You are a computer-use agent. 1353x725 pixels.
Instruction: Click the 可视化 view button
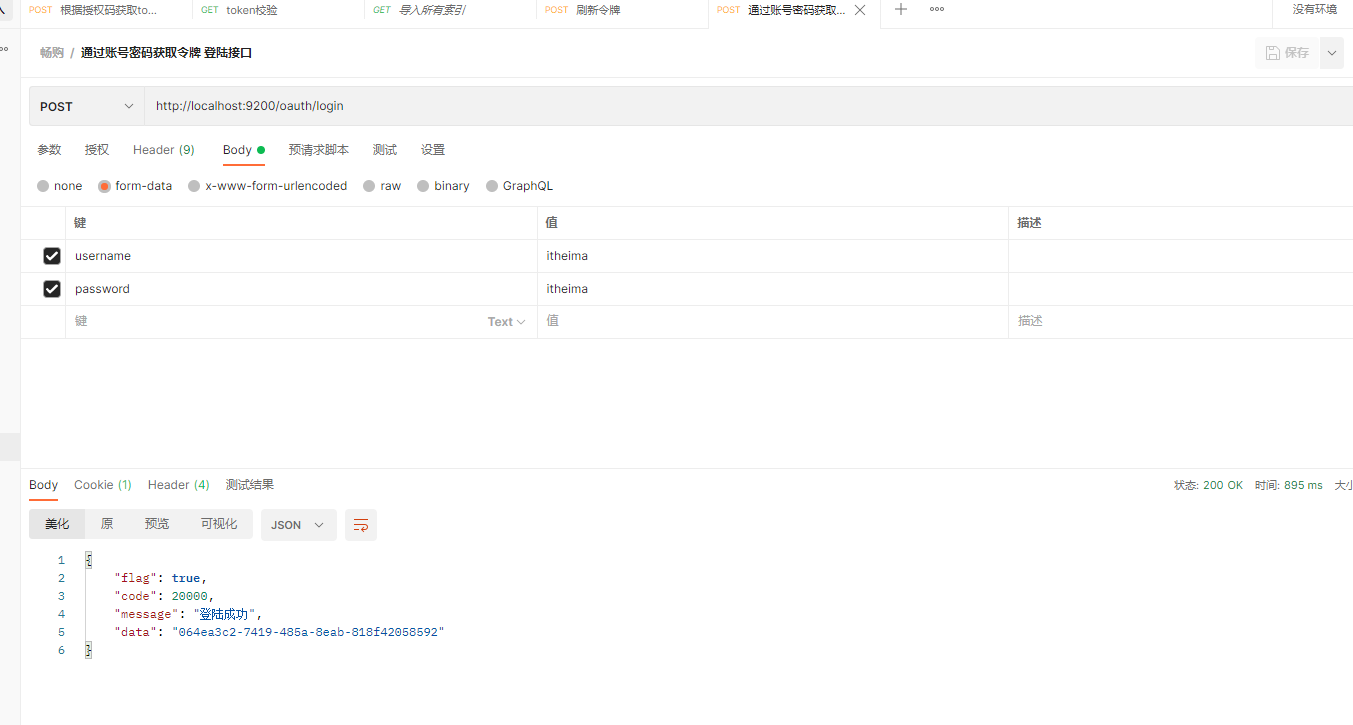click(x=219, y=524)
